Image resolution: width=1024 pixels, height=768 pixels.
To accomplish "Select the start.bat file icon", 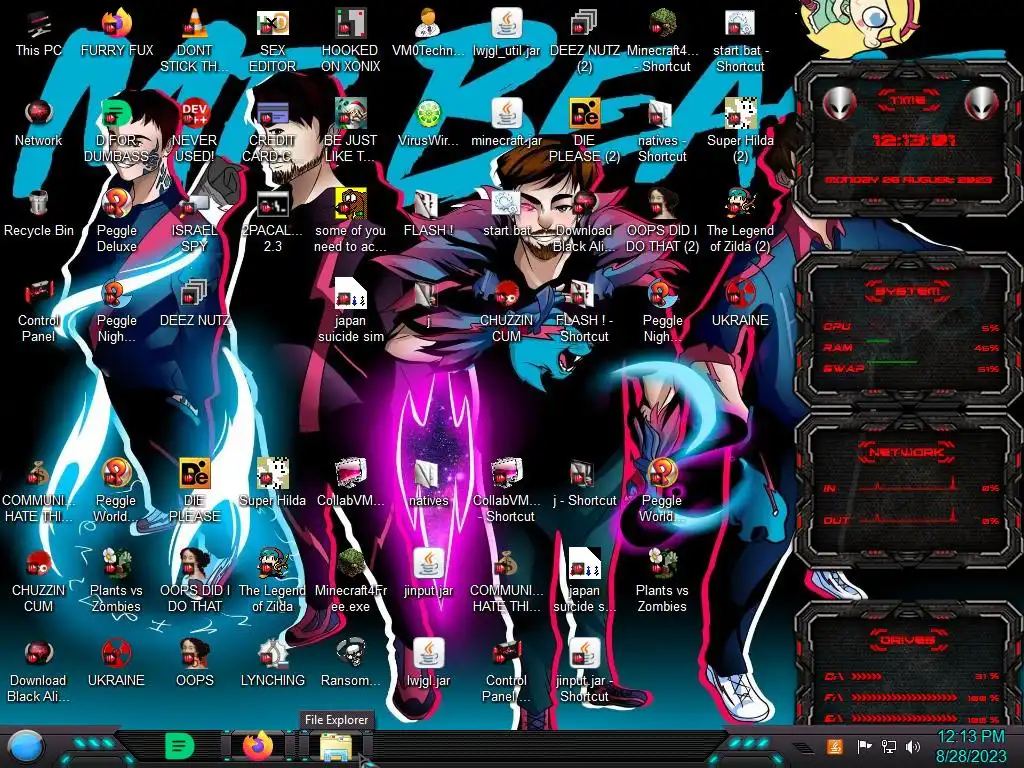I will coord(506,214).
